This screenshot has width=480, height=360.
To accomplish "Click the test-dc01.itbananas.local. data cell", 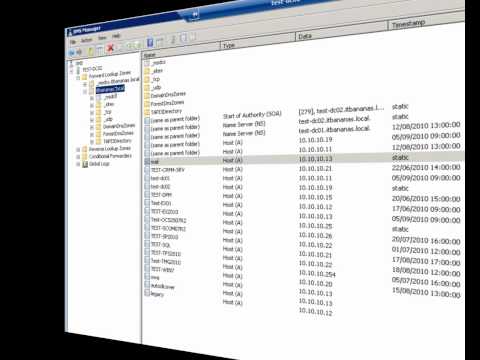I will 334,129.
